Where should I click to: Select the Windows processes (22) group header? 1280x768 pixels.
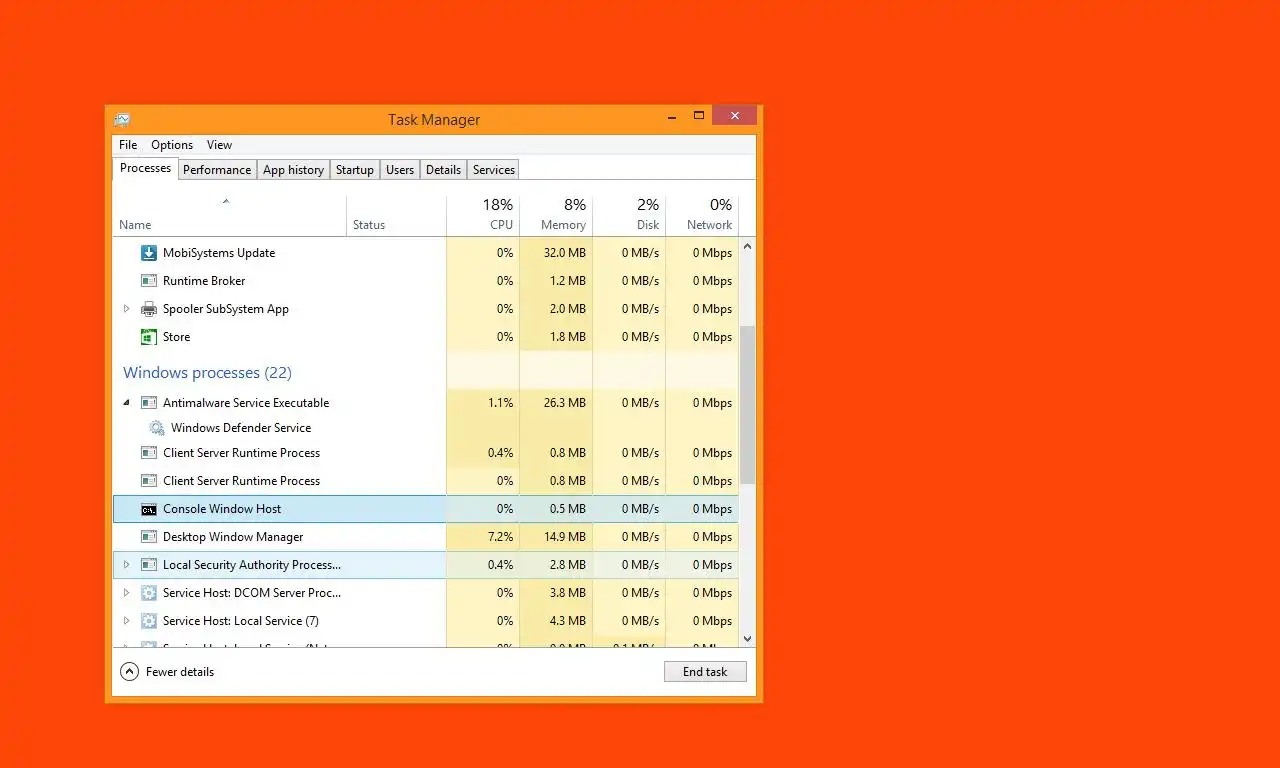(207, 373)
